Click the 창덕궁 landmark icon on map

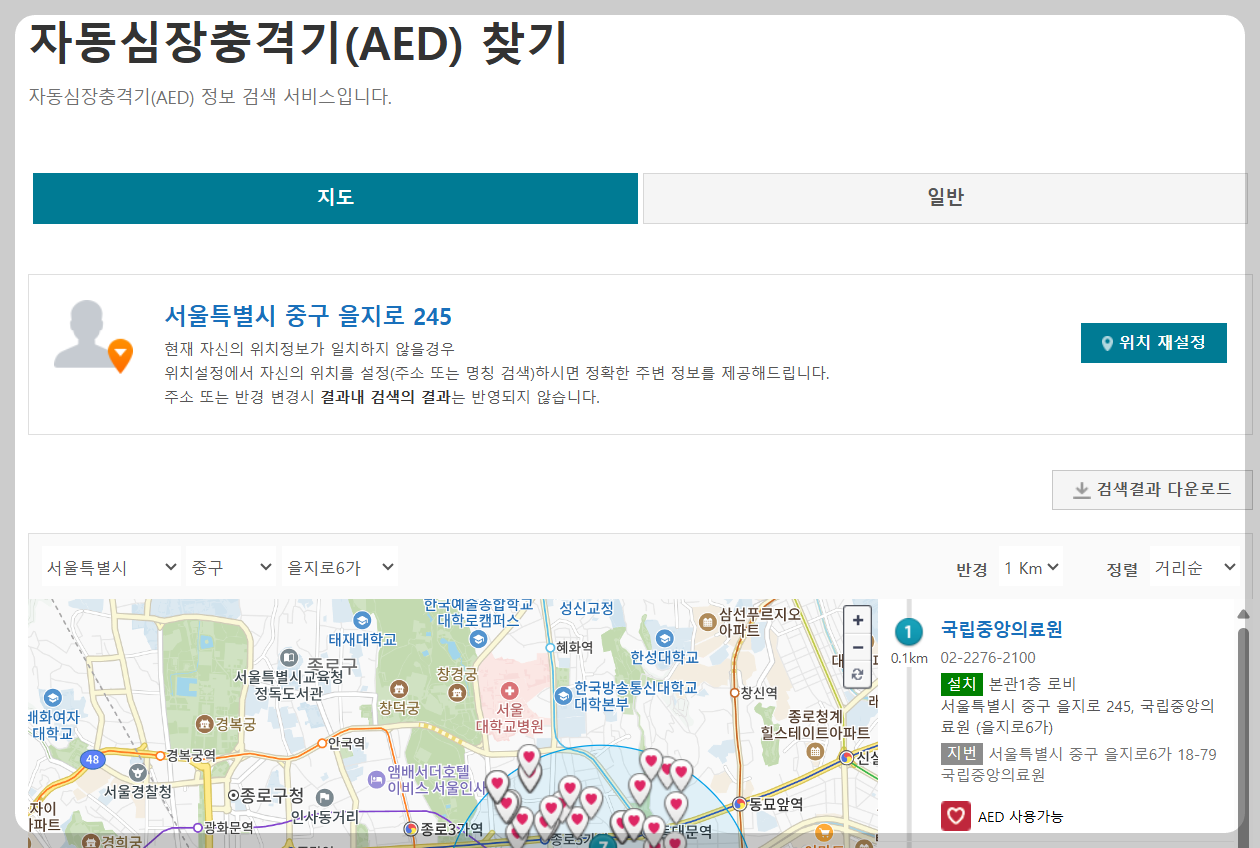(x=400, y=690)
